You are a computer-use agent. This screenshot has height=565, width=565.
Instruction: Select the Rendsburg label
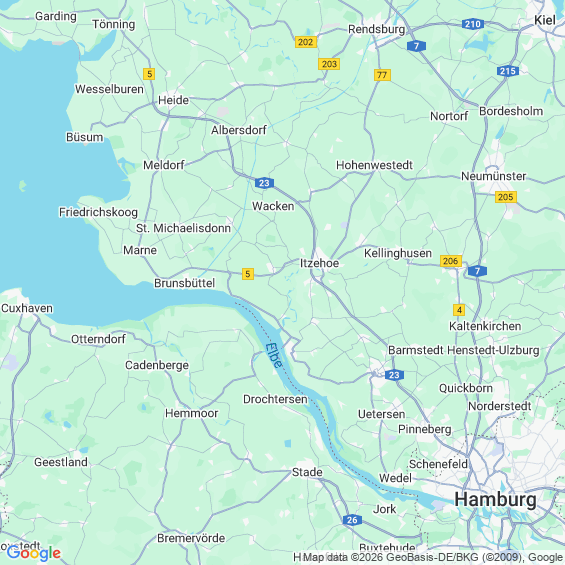[377, 29]
